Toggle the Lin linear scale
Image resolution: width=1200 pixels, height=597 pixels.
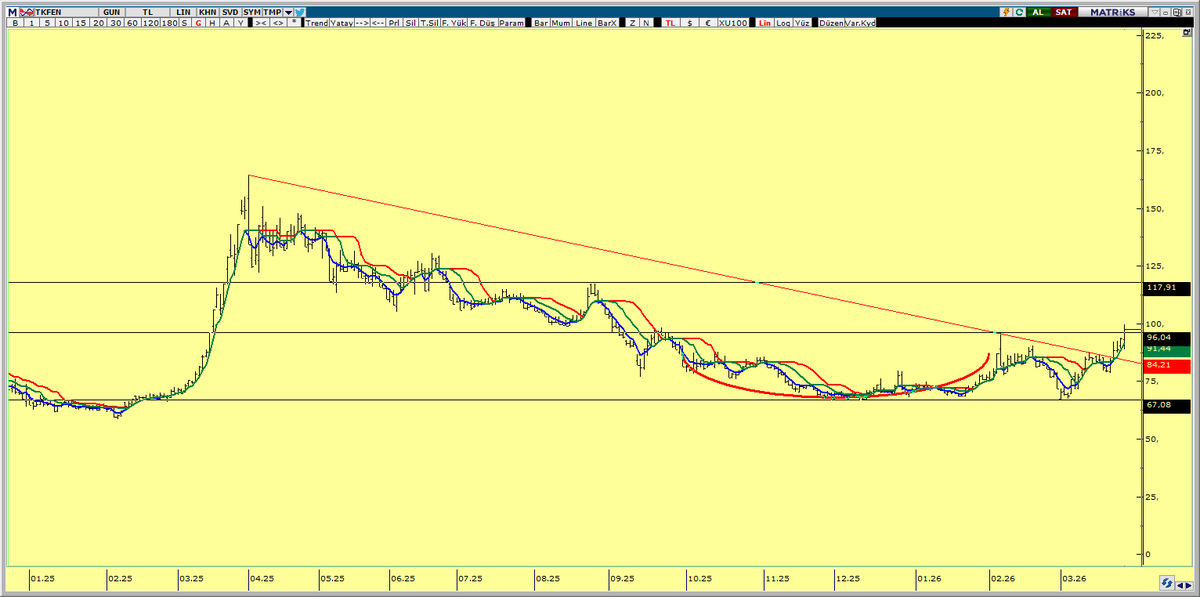tap(765, 22)
